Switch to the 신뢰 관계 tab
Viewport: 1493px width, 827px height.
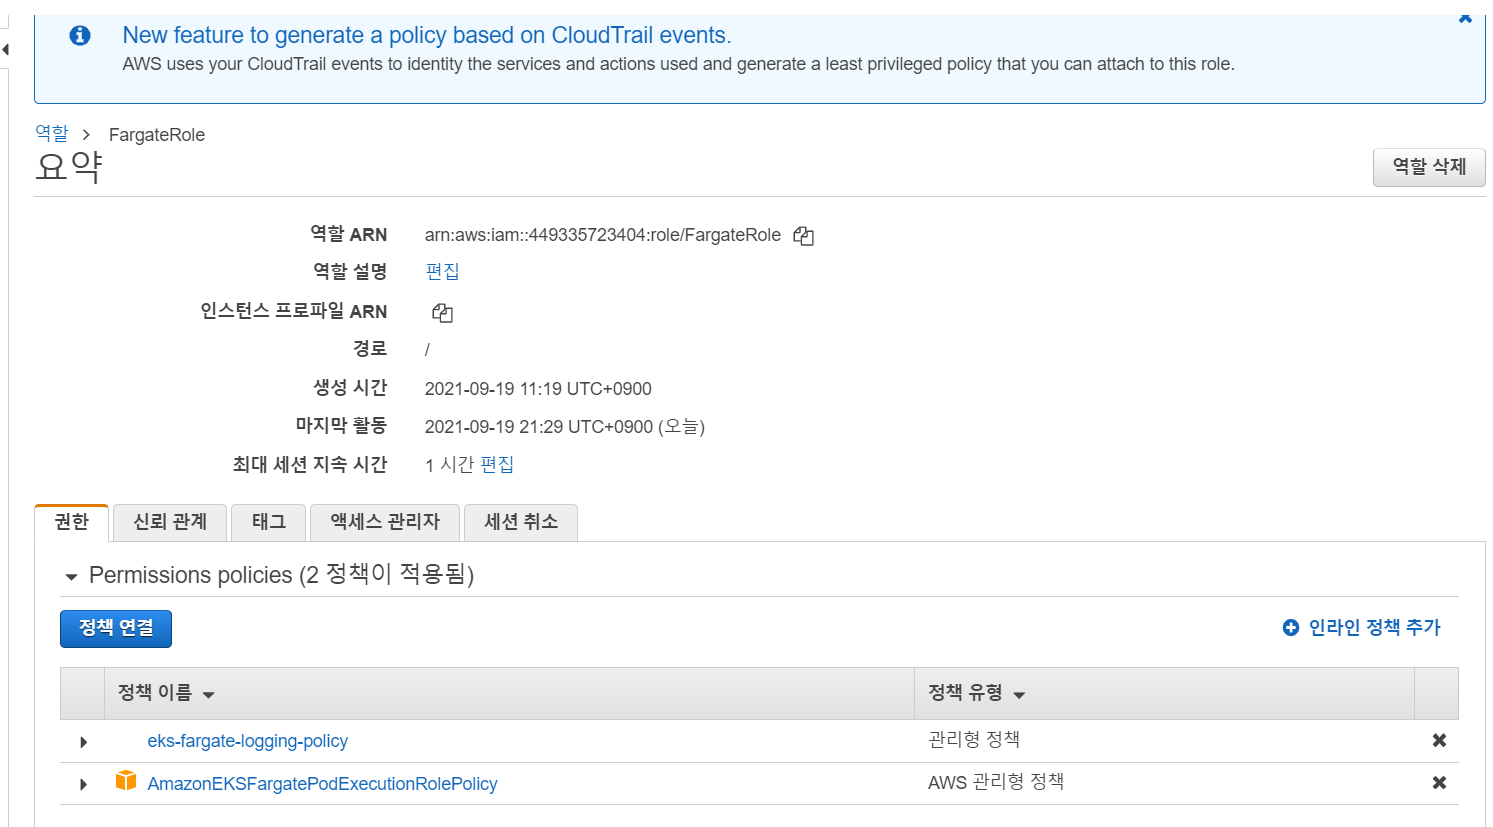point(169,521)
